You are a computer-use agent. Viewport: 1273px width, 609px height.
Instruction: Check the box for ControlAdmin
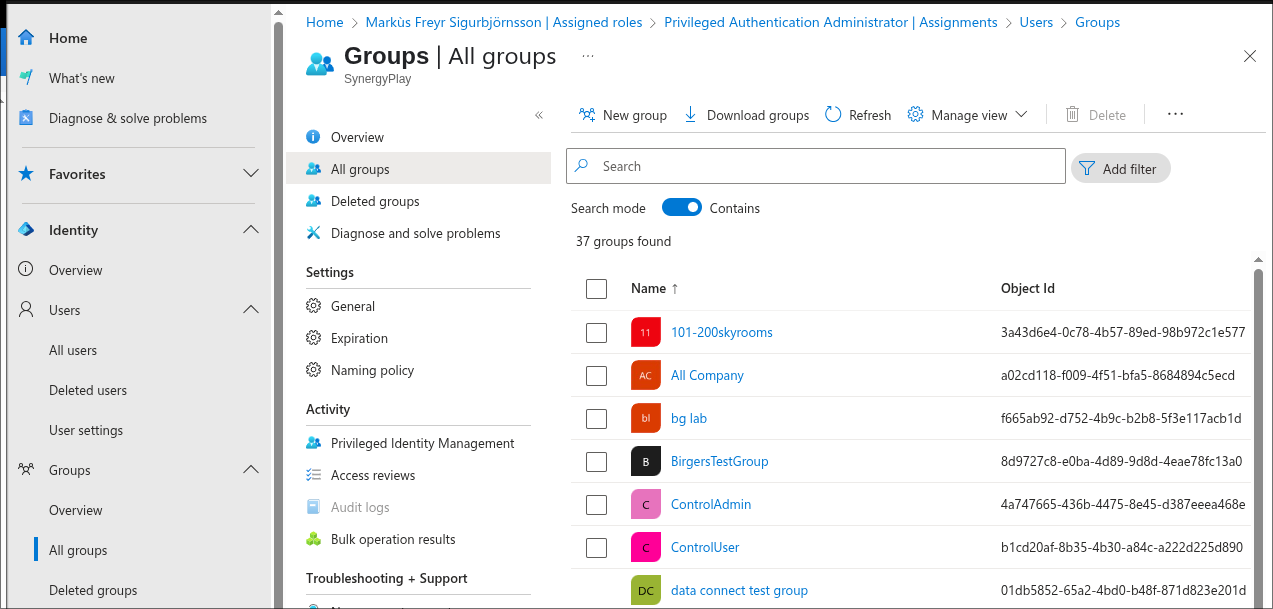pos(596,504)
